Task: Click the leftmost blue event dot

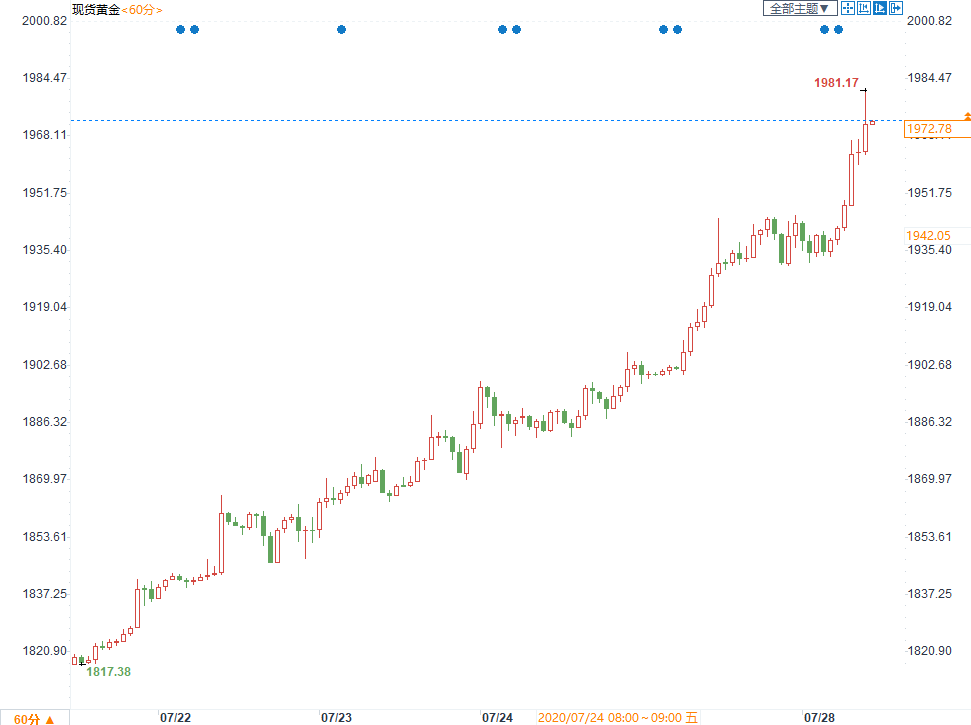Action: 180,30
